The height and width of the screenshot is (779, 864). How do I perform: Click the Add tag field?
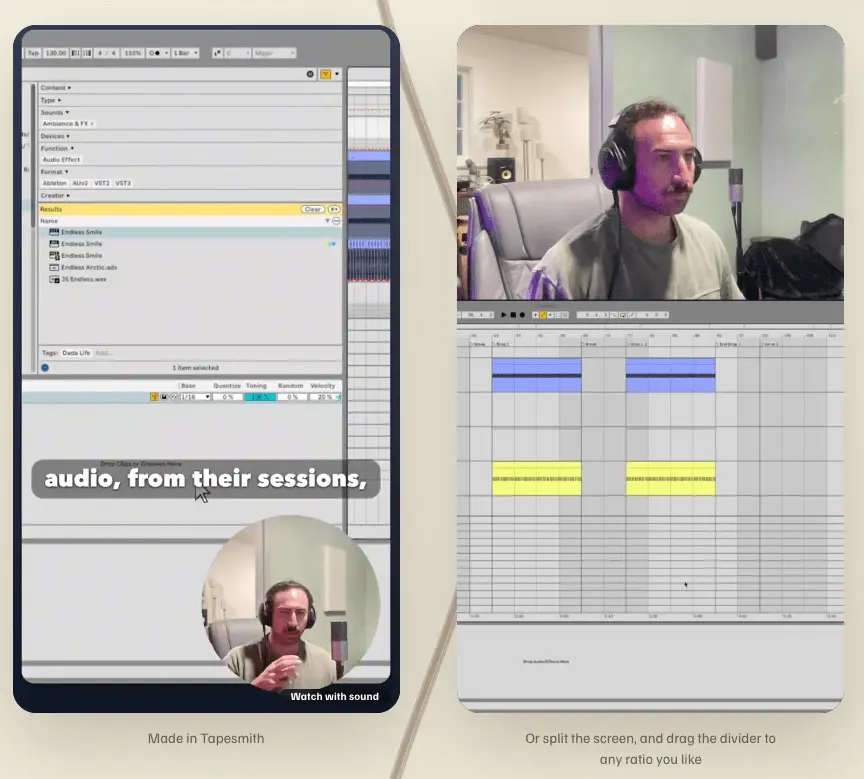tap(102, 353)
